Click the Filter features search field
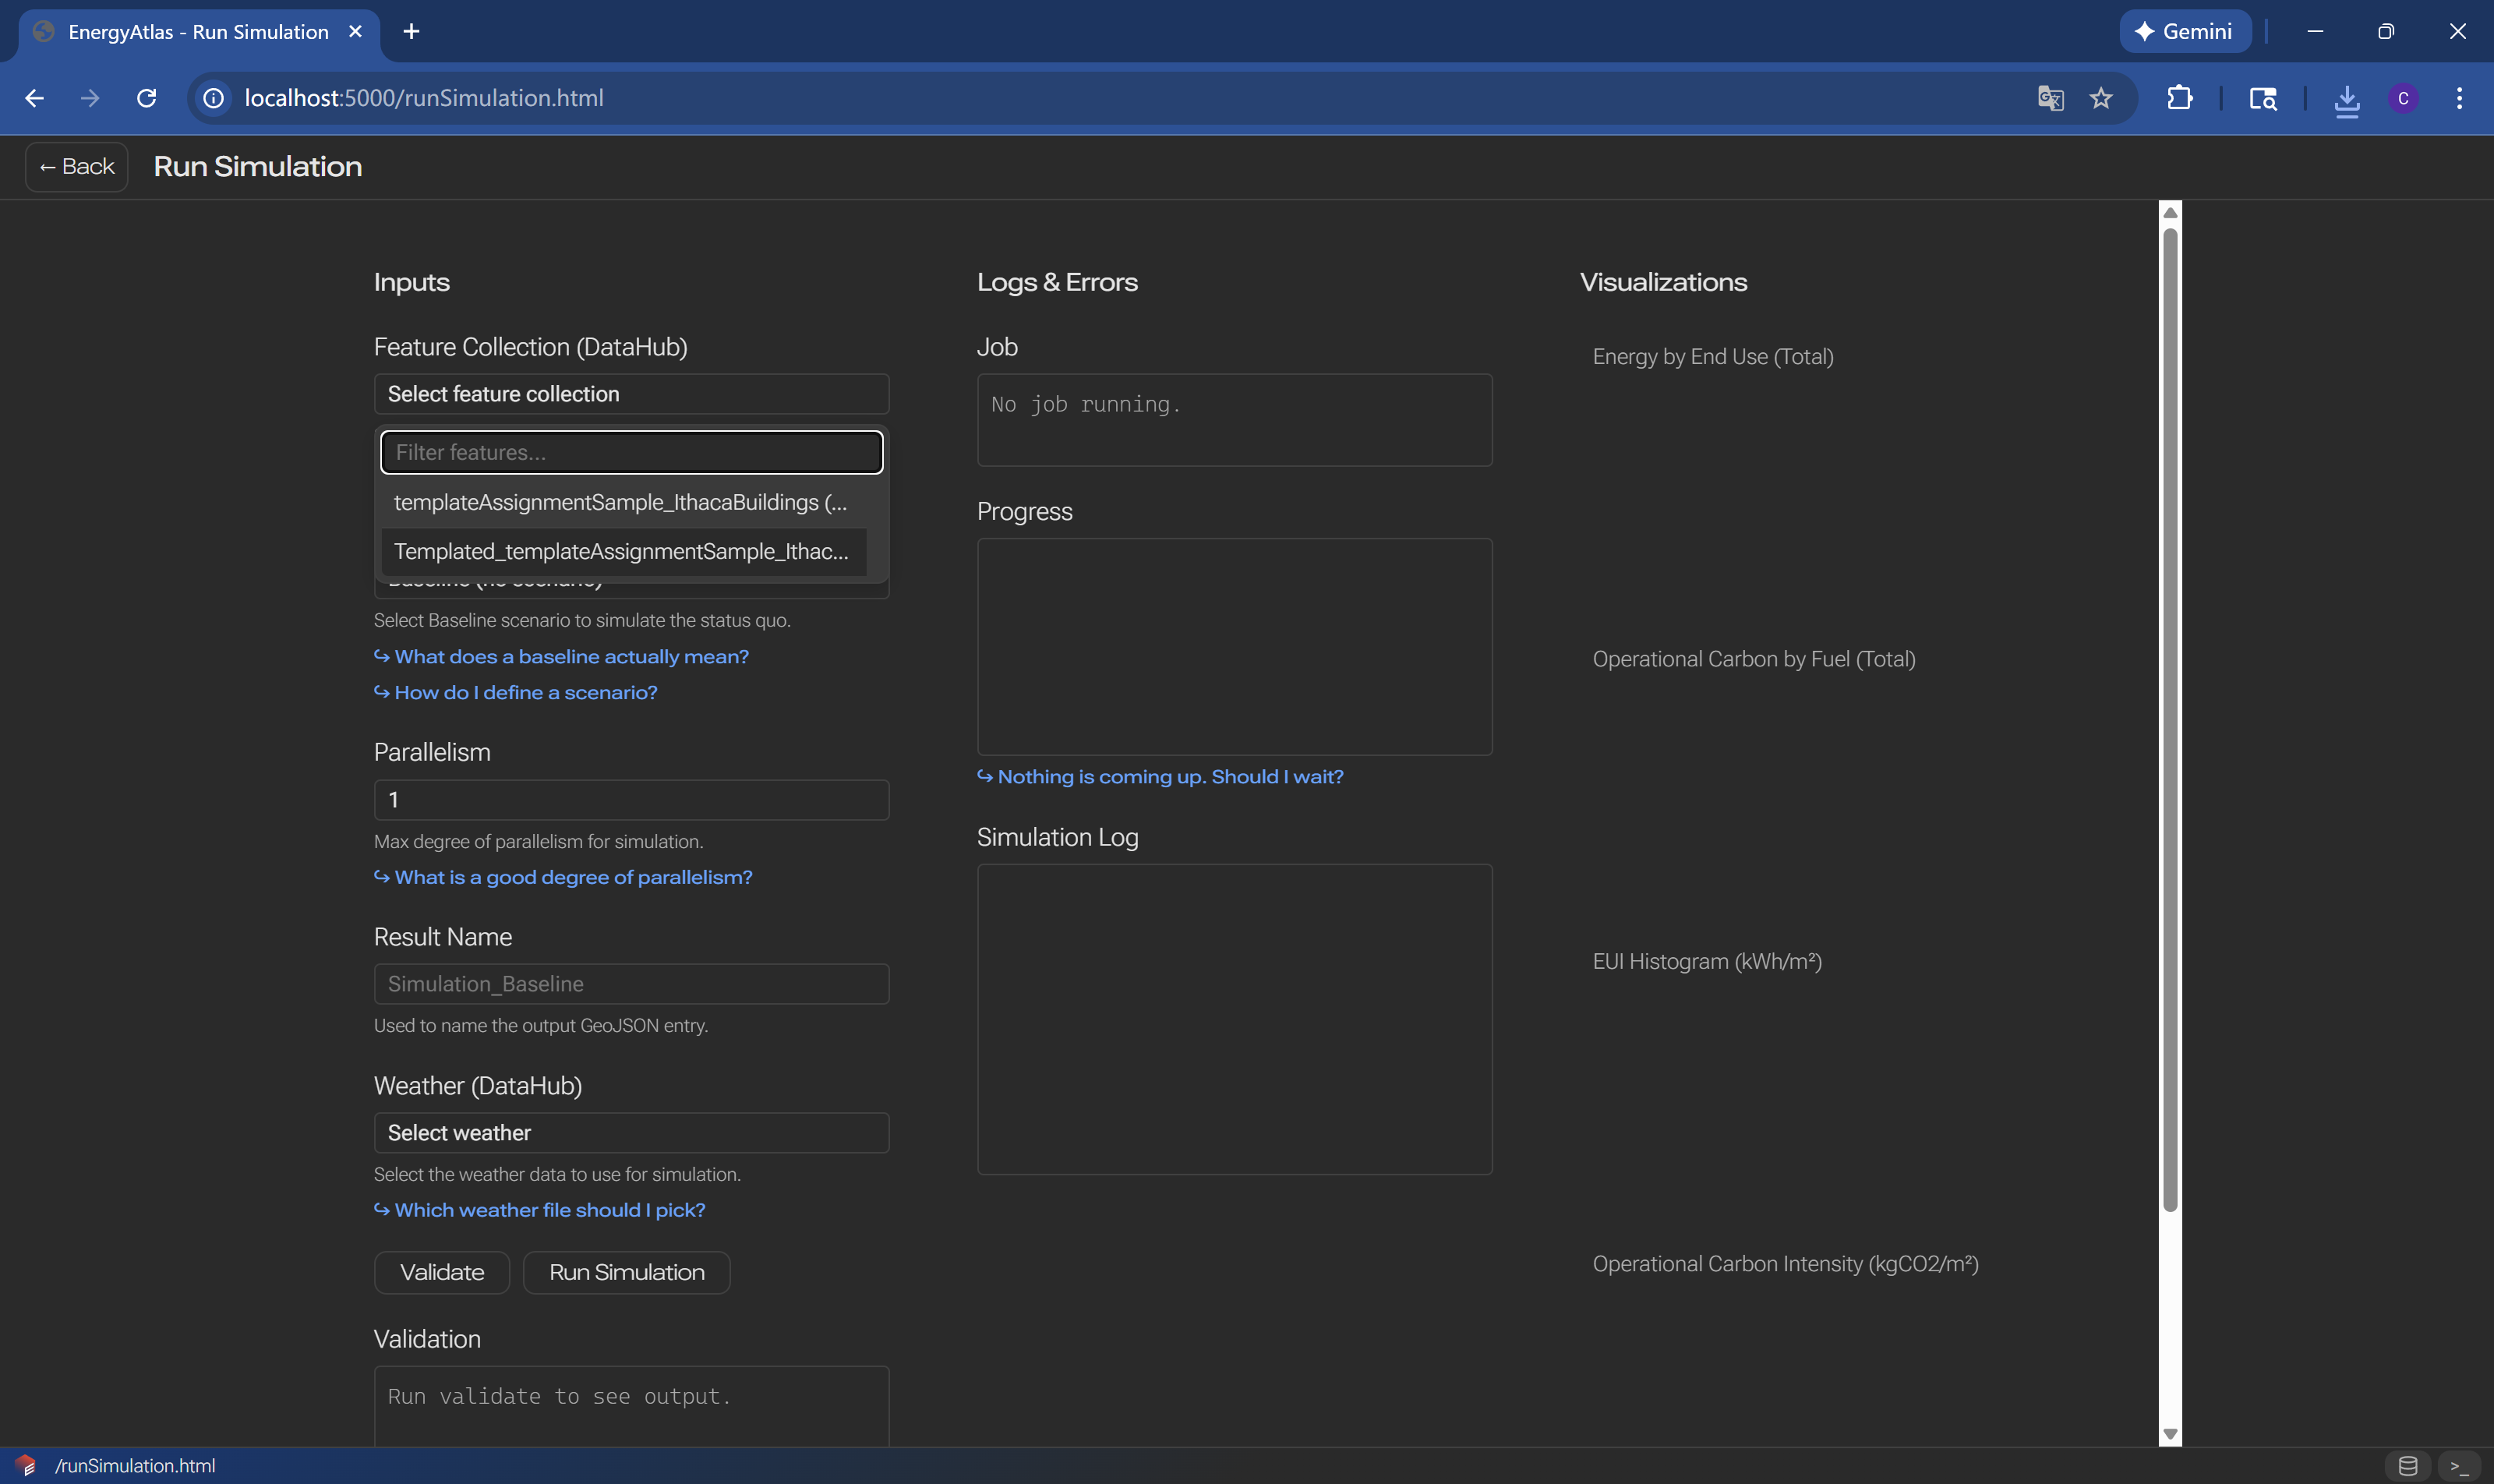The image size is (2494, 1484). click(x=631, y=452)
